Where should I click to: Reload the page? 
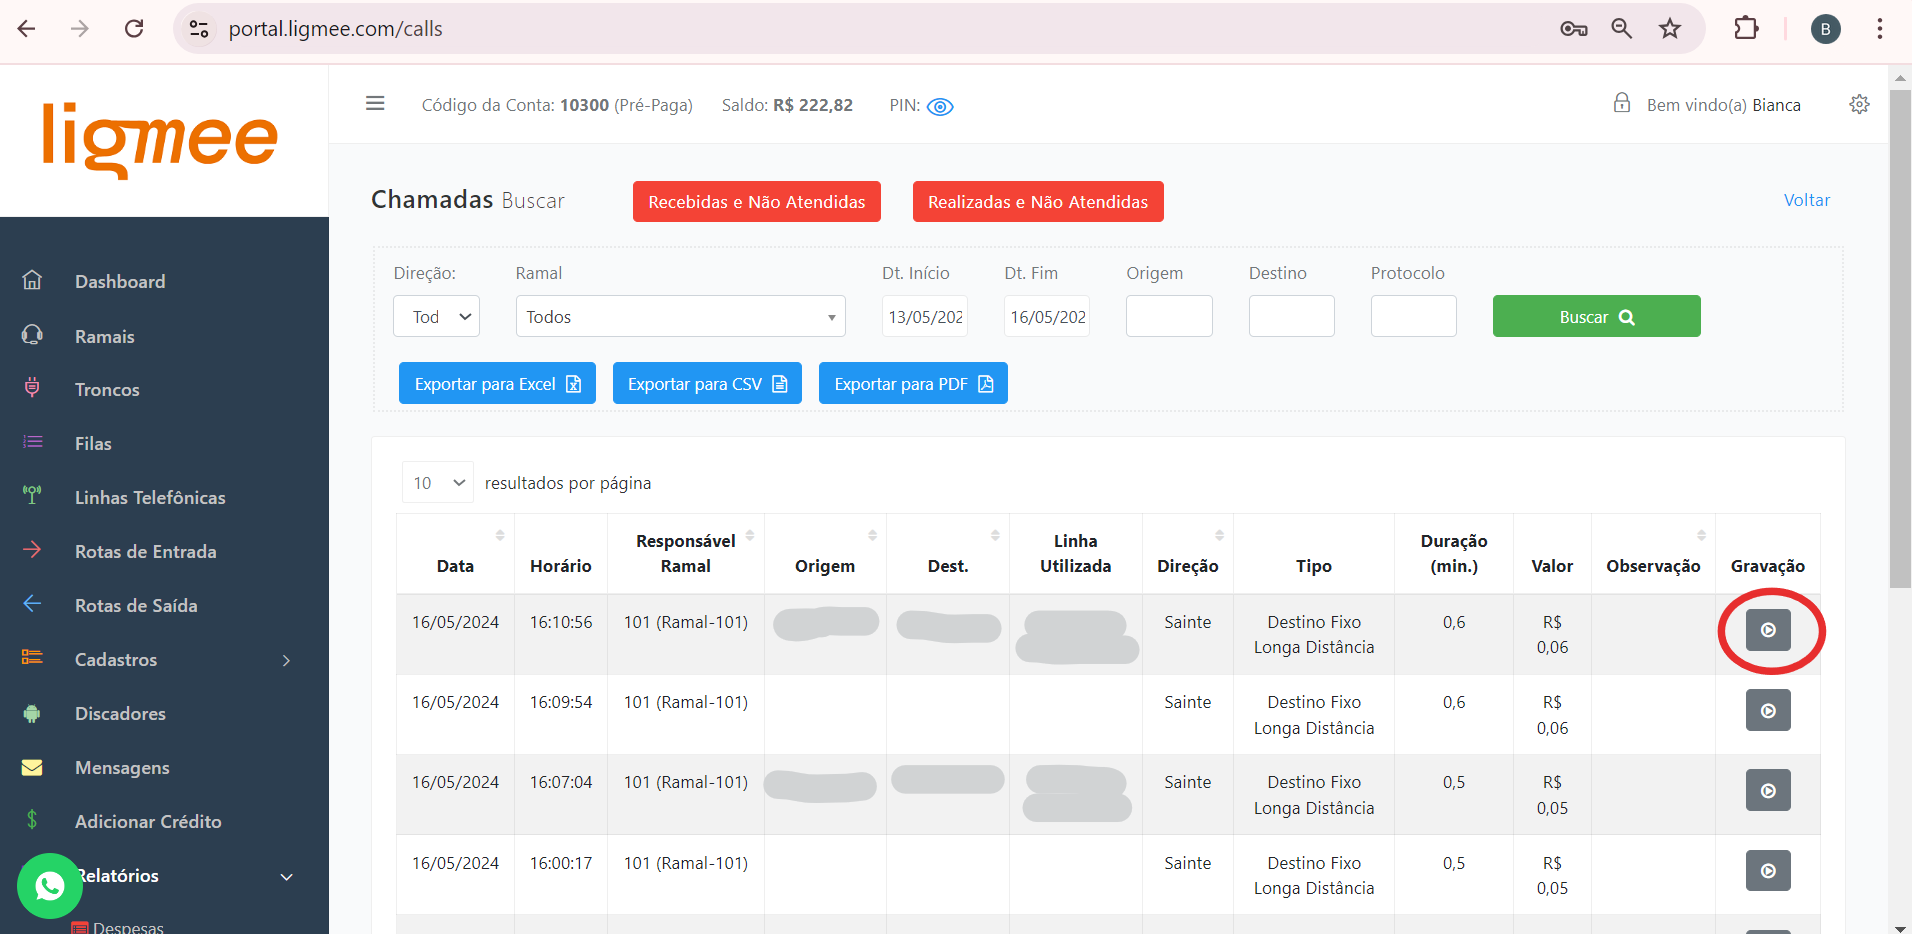pyautogui.click(x=134, y=29)
